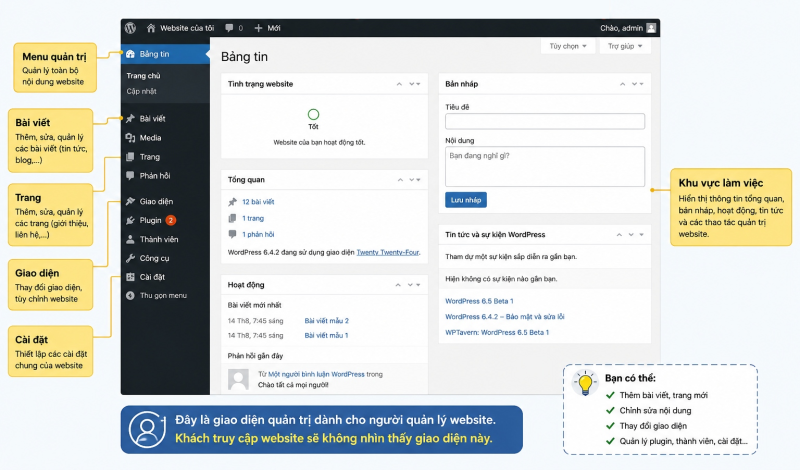Click the plug icon beside Plugin
This screenshot has width=800, height=470.
(x=131, y=220)
